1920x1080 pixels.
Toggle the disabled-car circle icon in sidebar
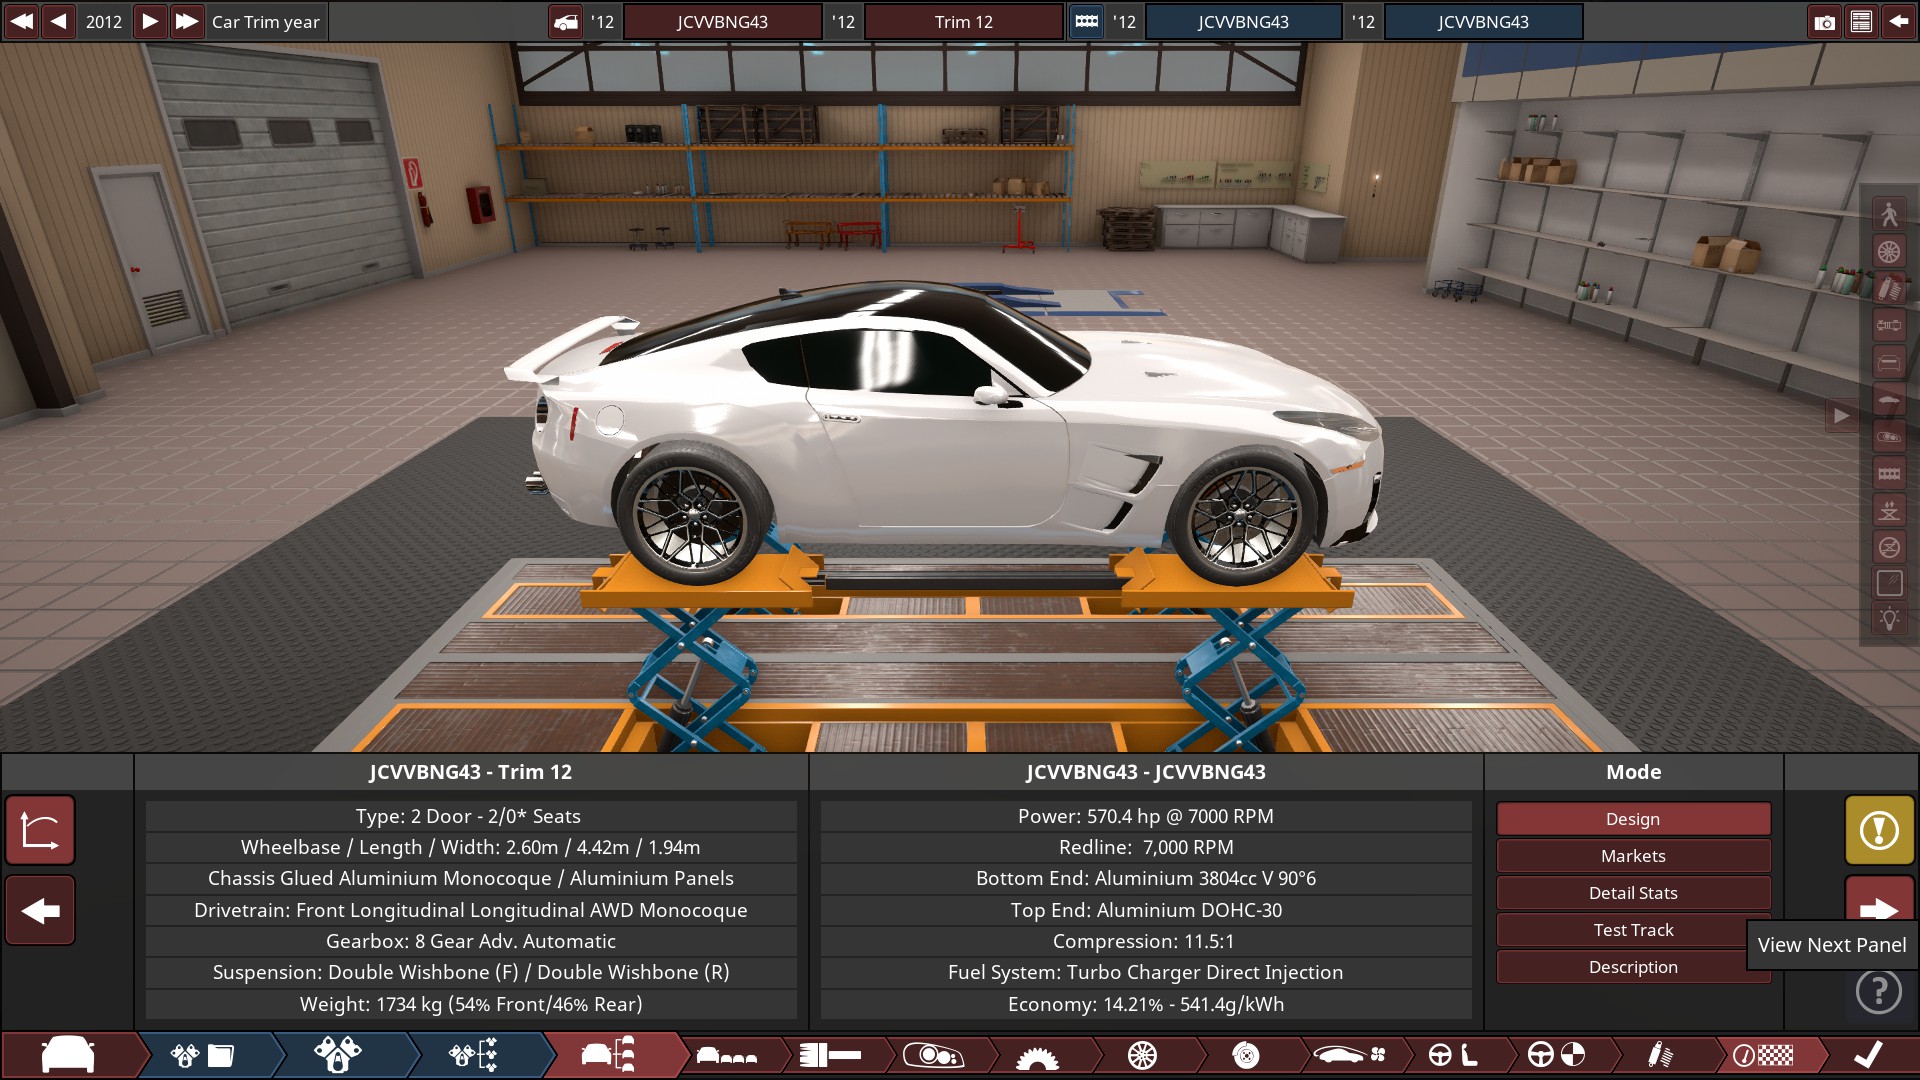coord(1889,547)
